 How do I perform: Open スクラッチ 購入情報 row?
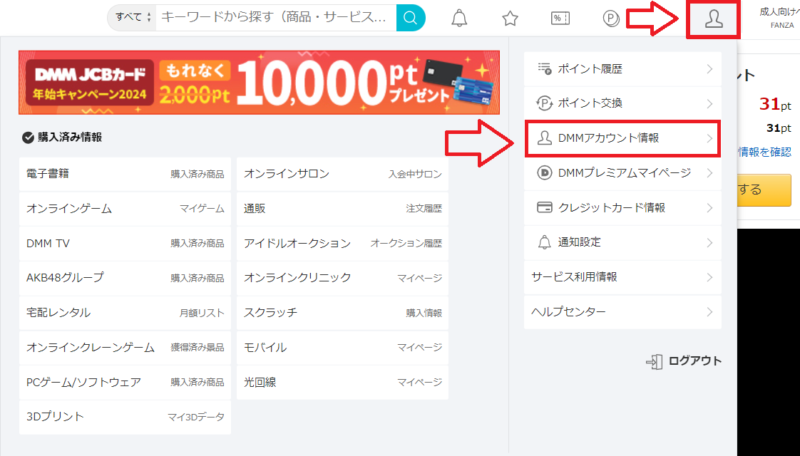(342, 313)
